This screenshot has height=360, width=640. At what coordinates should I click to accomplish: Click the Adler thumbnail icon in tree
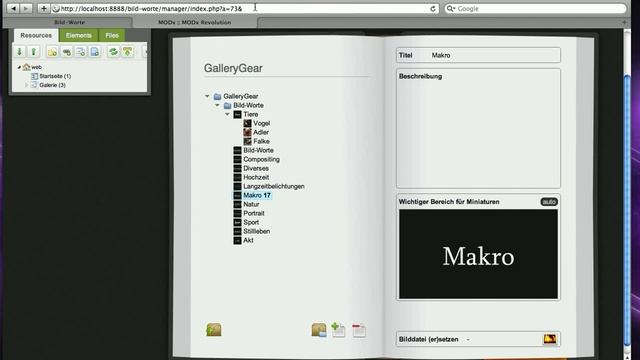[x=247, y=132]
